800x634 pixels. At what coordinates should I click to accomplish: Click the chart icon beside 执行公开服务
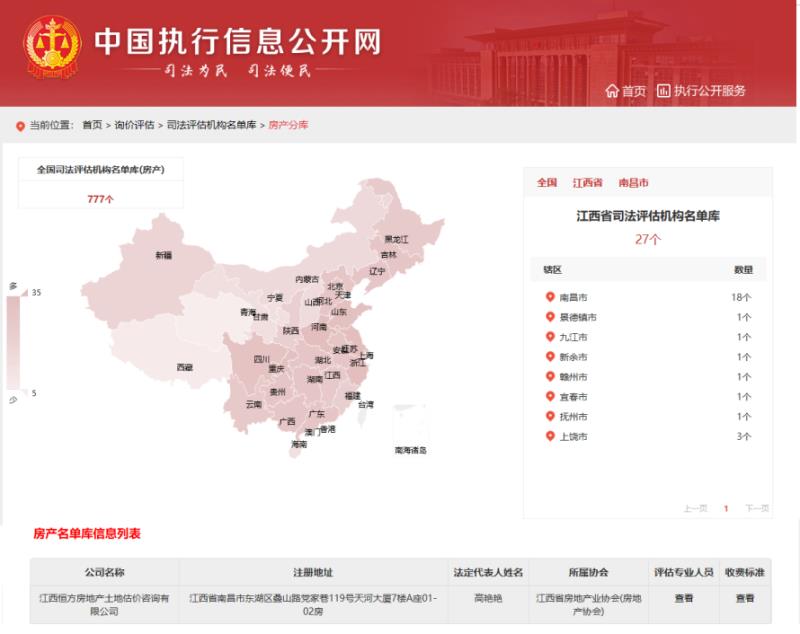(x=663, y=91)
